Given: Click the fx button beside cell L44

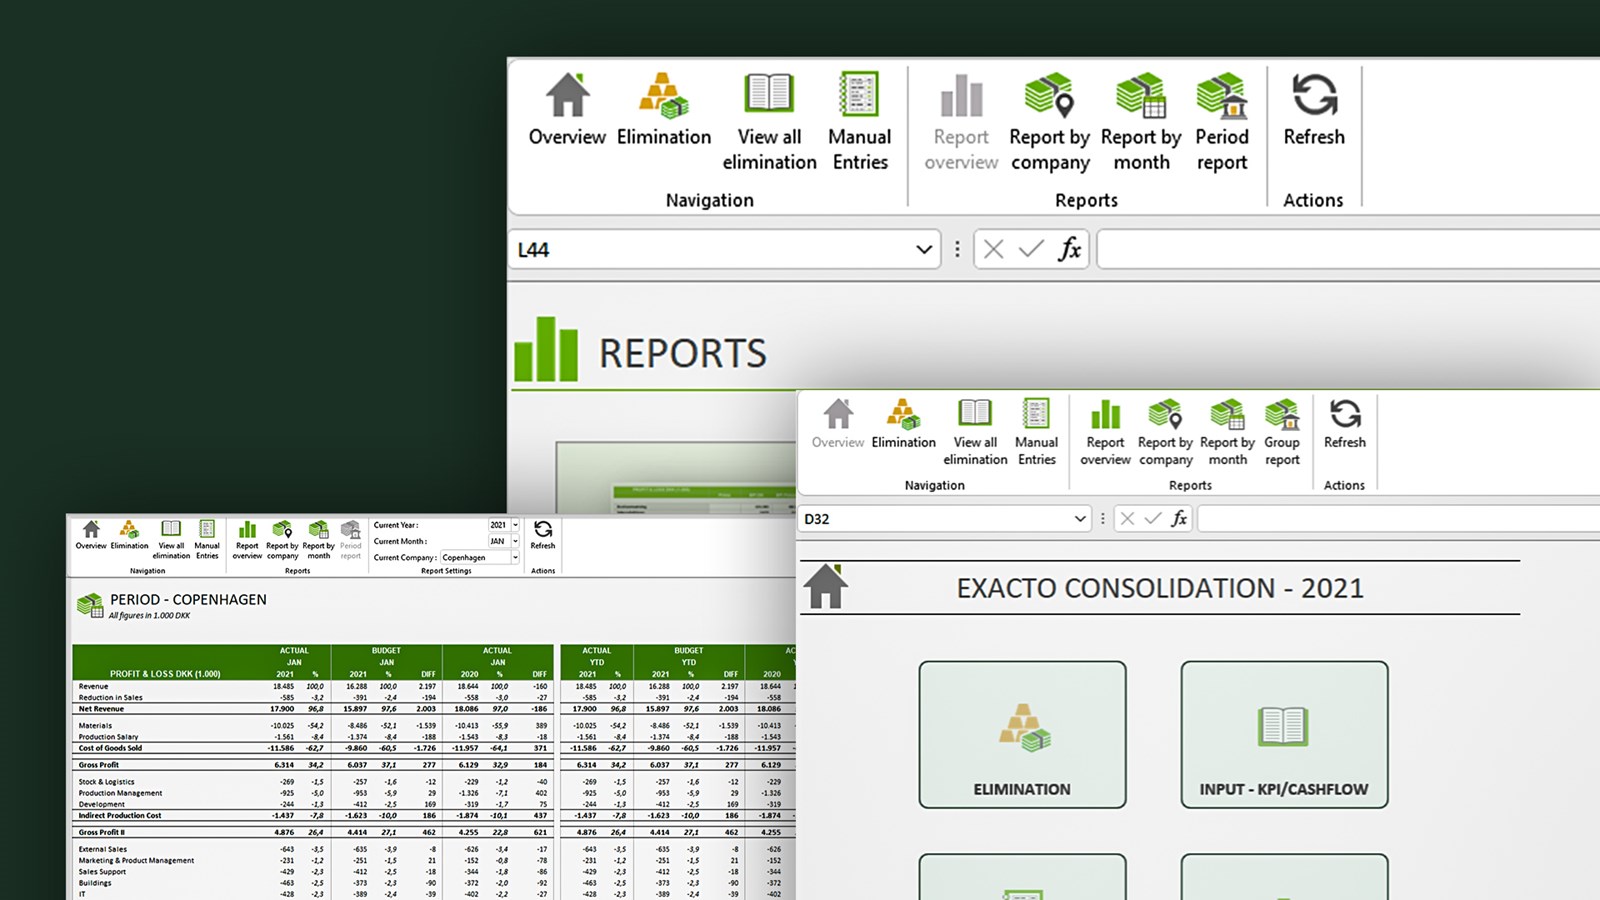Looking at the screenshot, I should click(x=1070, y=249).
